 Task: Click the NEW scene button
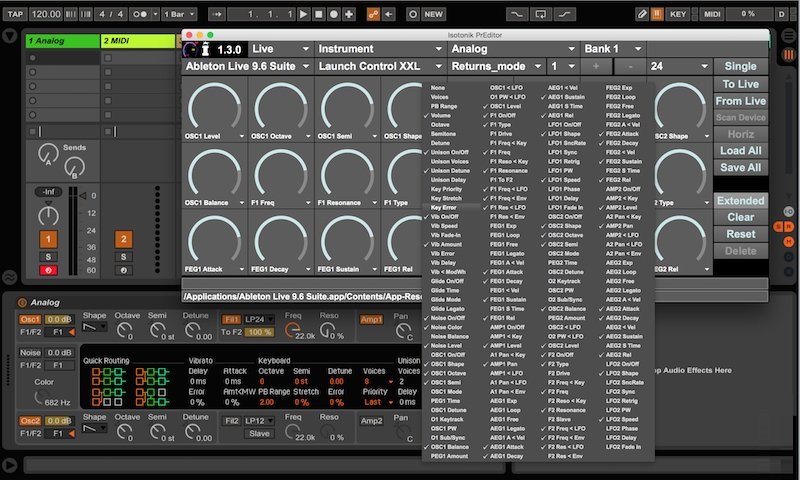[x=434, y=14]
